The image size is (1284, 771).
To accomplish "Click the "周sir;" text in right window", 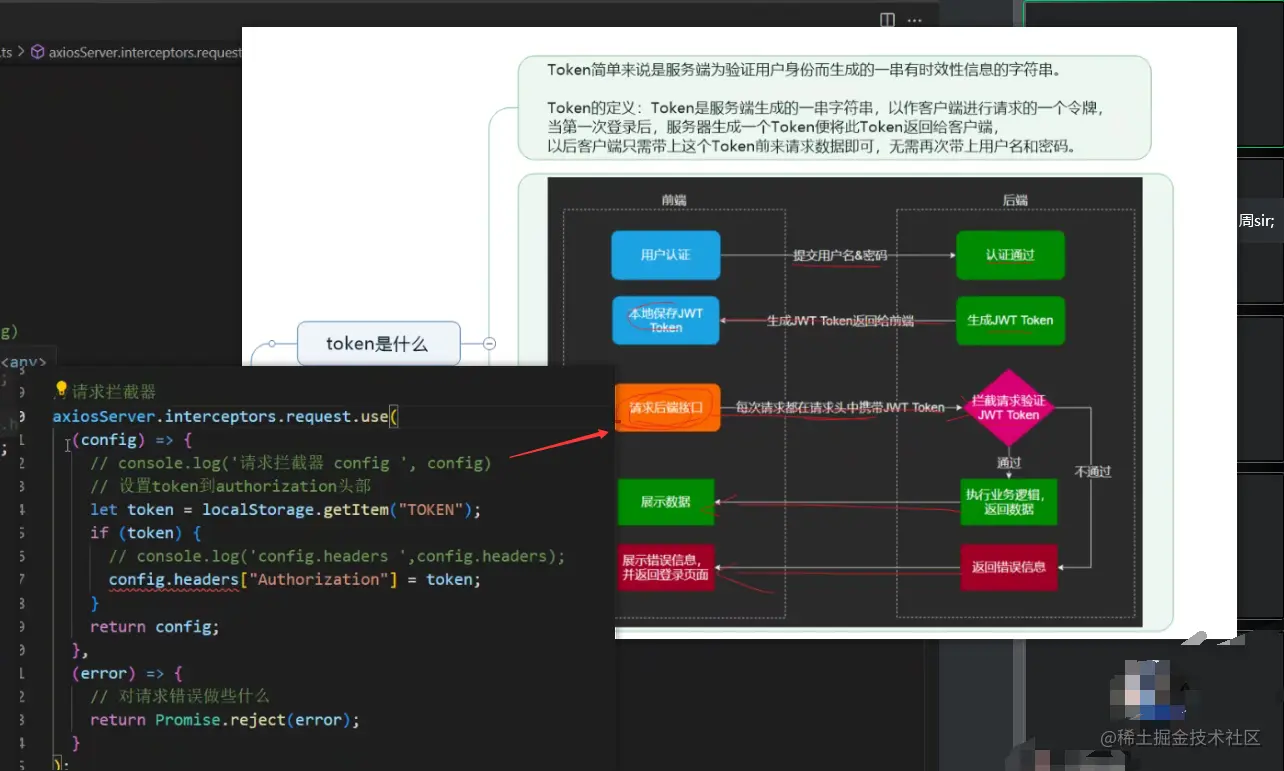I will point(1257,221).
